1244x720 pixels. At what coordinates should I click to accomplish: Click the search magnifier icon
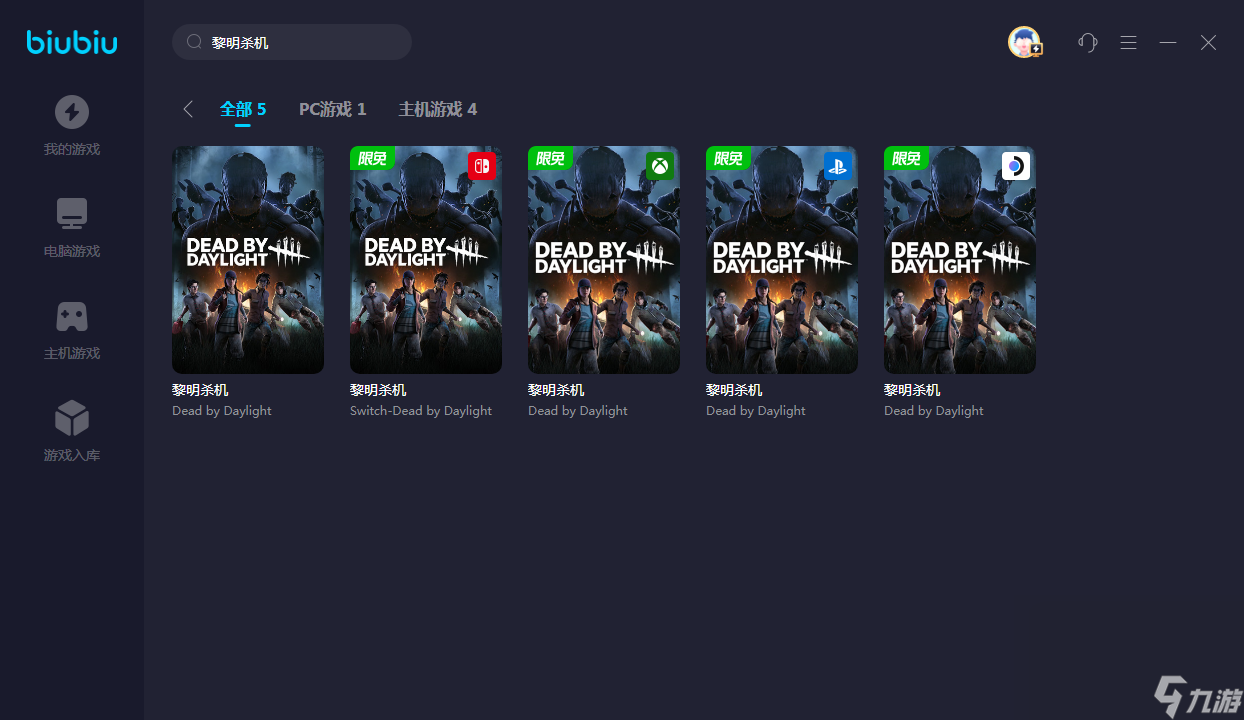click(x=195, y=43)
